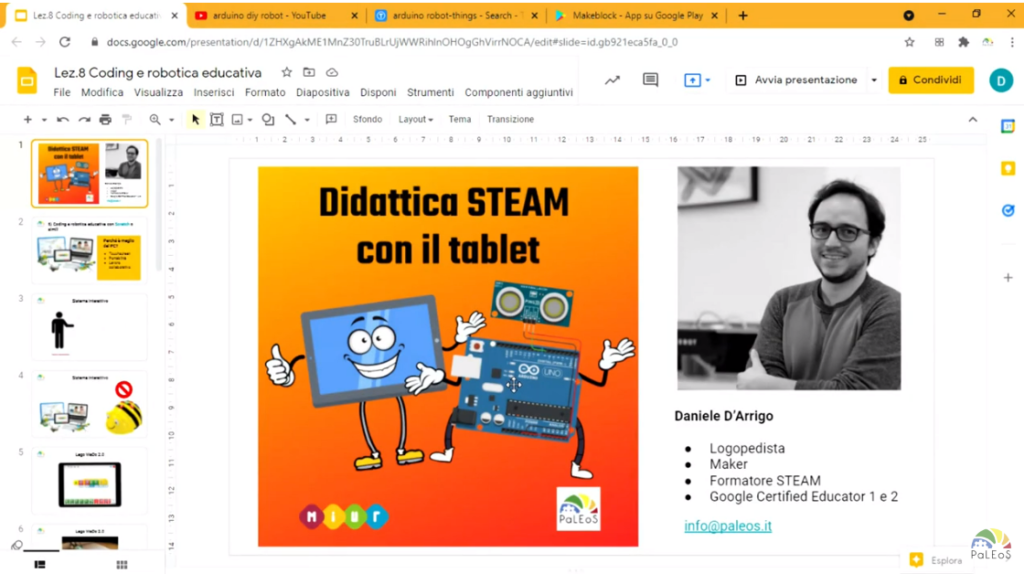Click the present to meeting icon
Viewport: 1024px width, 574px height.
coord(692,80)
